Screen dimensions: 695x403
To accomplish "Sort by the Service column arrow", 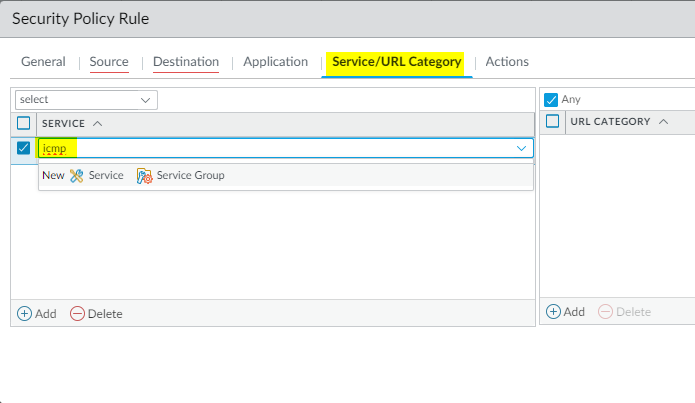I will [x=97, y=123].
